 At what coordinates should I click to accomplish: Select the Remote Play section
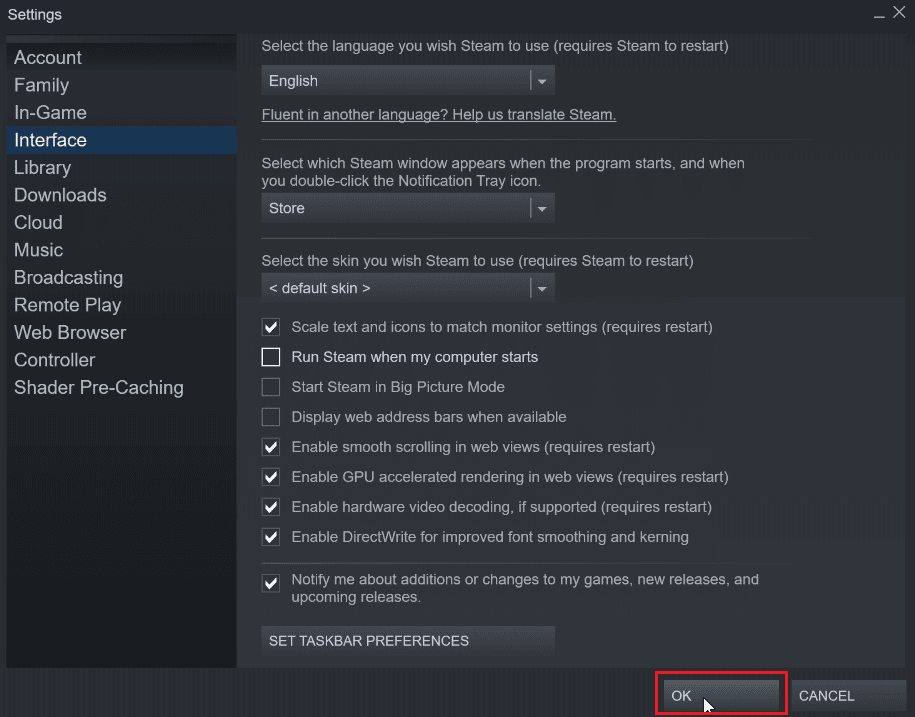click(x=67, y=304)
